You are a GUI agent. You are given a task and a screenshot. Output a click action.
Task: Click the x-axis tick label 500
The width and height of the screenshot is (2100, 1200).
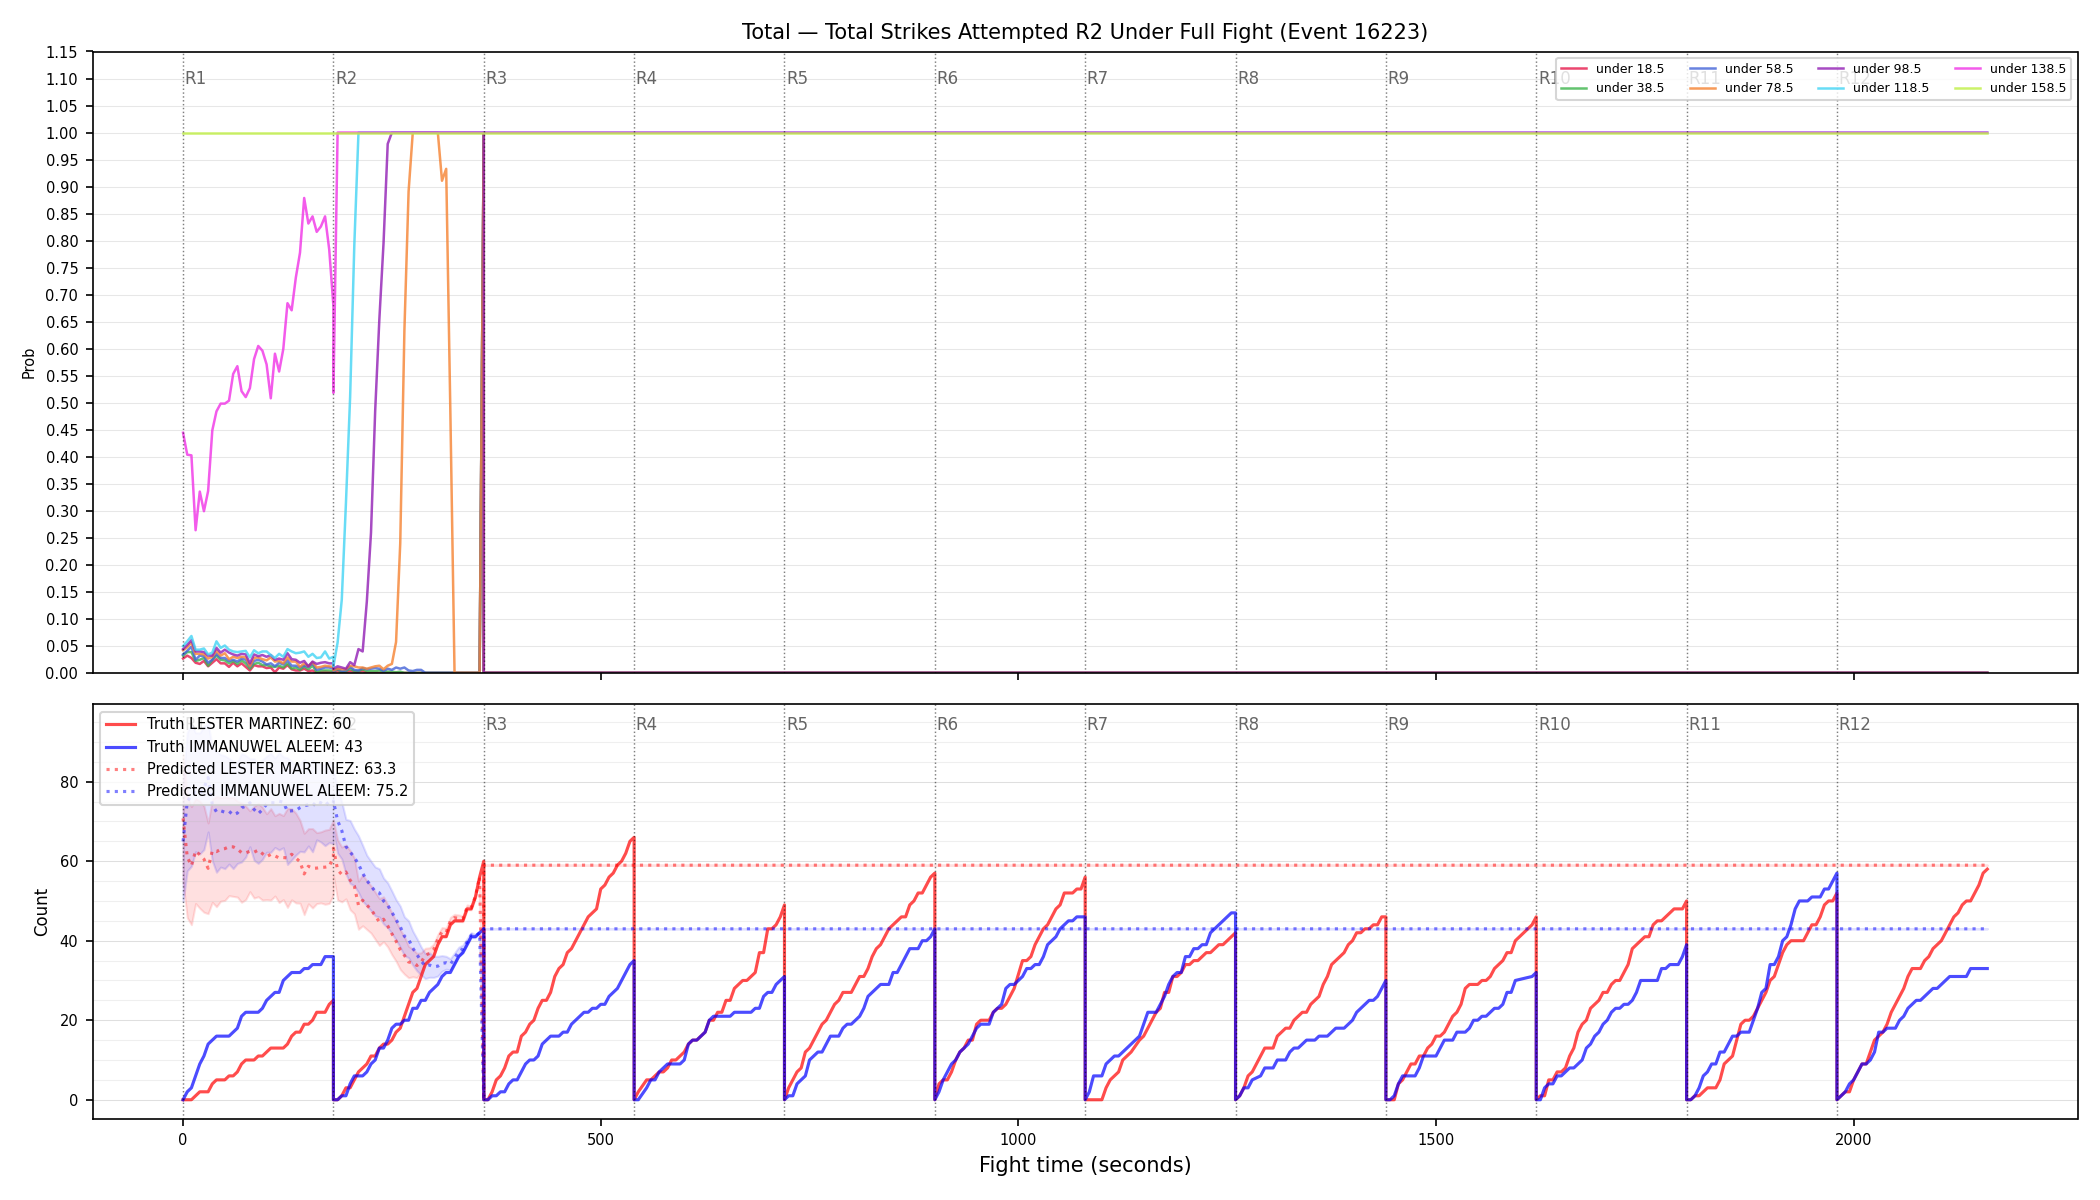(600, 1139)
